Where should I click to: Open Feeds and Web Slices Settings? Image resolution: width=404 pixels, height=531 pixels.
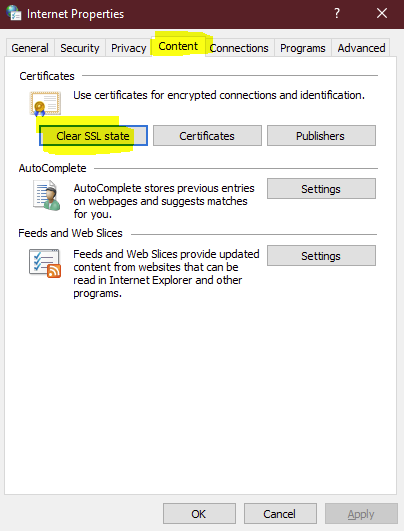[321, 256]
